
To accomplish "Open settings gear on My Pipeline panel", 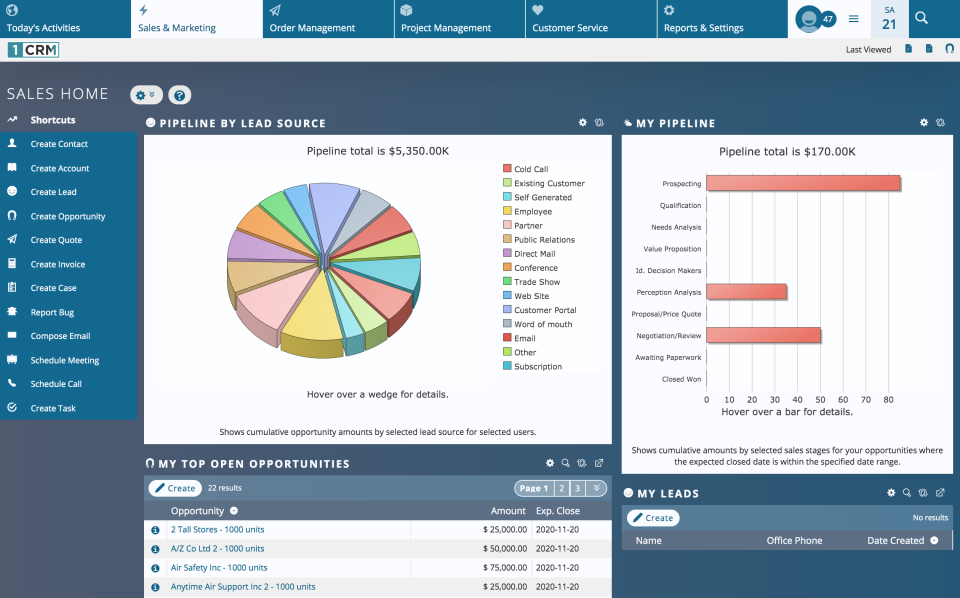I will click(x=923, y=122).
